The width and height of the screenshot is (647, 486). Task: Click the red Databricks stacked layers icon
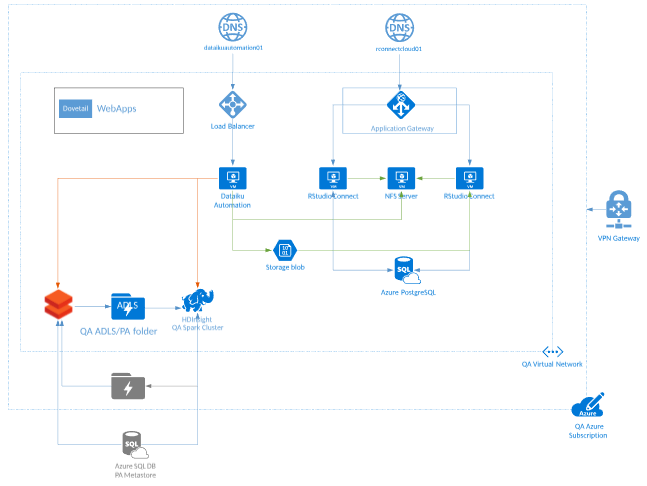pyautogui.click(x=59, y=305)
